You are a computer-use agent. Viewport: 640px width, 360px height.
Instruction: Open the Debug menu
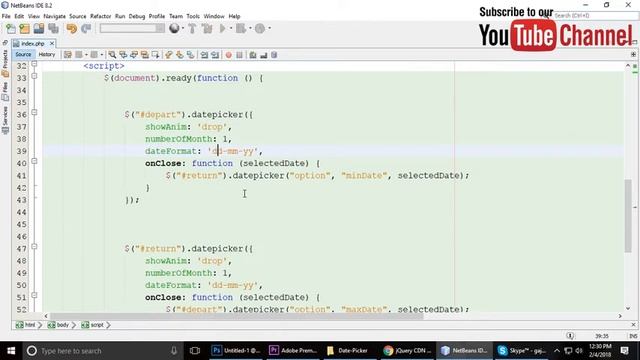click(137, 16)
